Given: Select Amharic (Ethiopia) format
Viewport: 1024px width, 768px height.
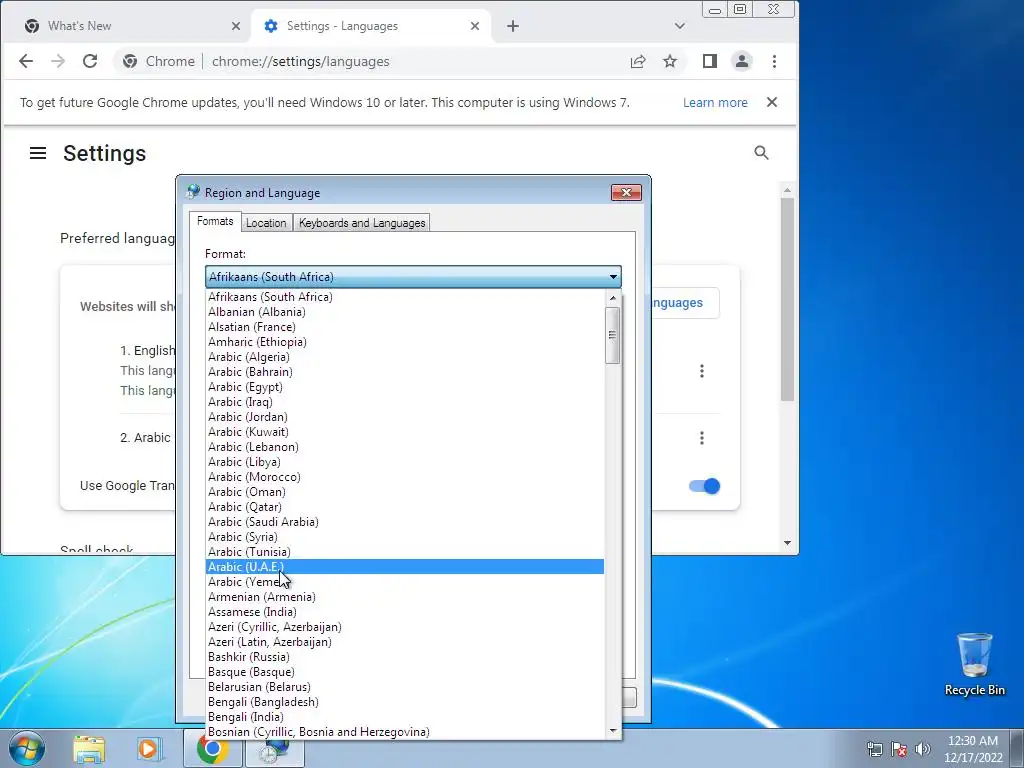Looking at the screenshot, I should tap(405, 342).
